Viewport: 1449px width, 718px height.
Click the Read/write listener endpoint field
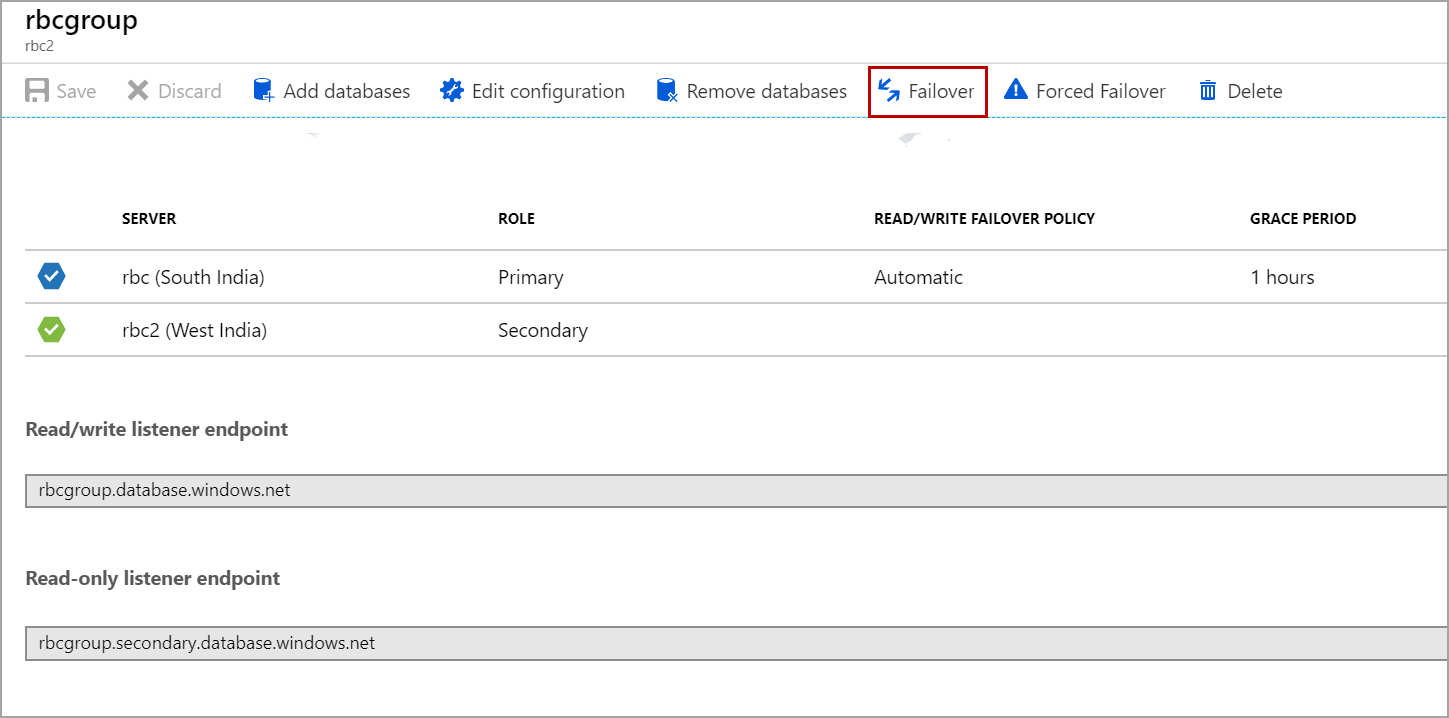735,491
